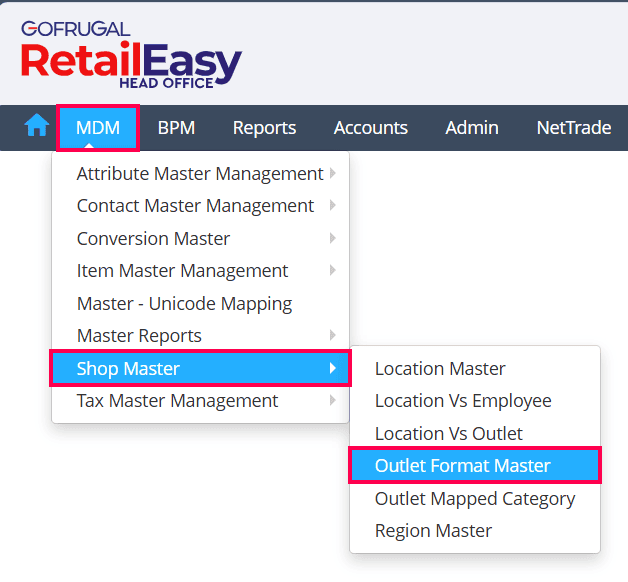Open Tax Master Management menu entry

[200, 401]
